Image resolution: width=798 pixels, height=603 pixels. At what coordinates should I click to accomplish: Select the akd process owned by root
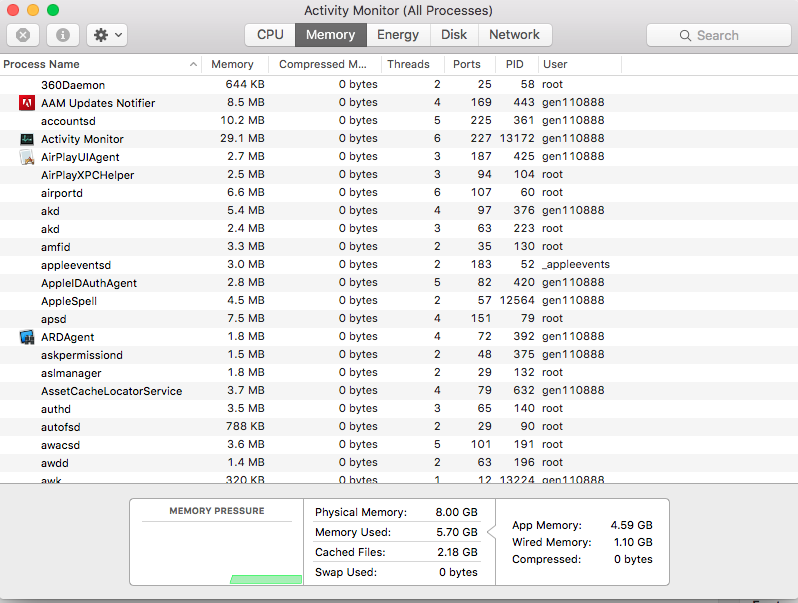point(399,228)
